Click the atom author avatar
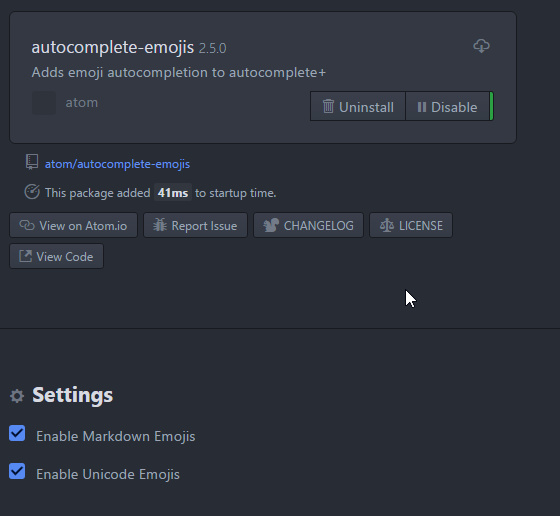560x516 pixels. point(44,103)
